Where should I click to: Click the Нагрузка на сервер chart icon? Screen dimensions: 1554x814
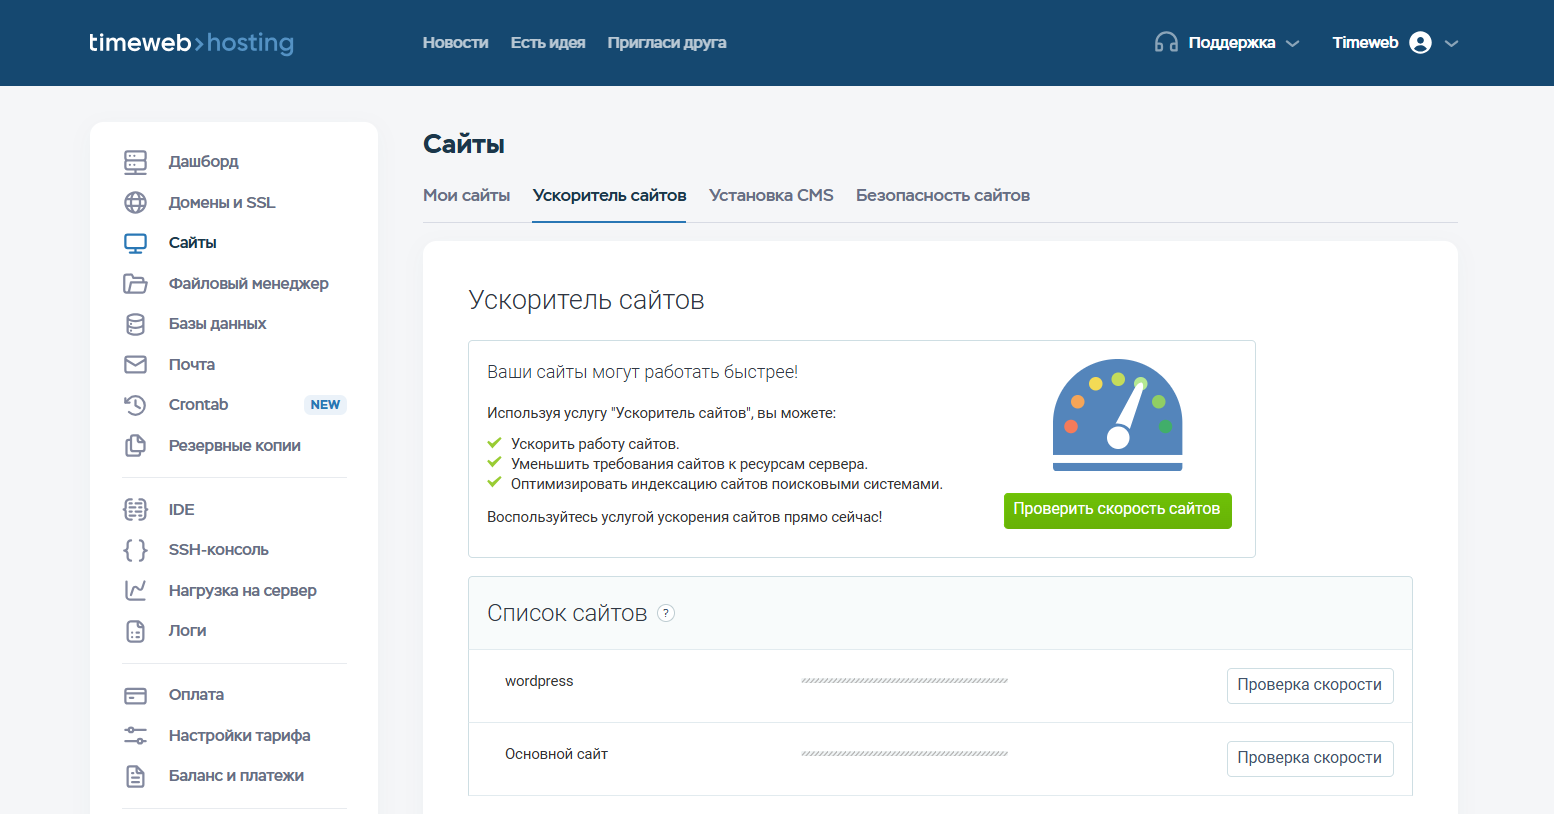(135, 591)
